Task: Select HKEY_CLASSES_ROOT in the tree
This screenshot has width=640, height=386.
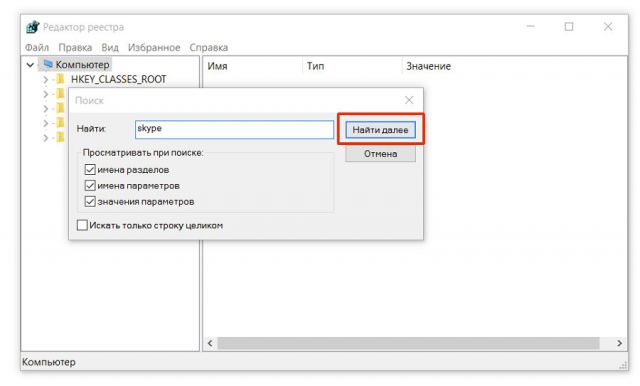Action: [119, 79]
